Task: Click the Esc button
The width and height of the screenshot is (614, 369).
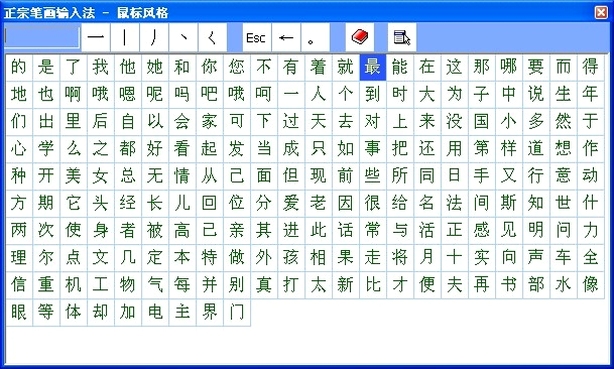Action: [256, 38]
